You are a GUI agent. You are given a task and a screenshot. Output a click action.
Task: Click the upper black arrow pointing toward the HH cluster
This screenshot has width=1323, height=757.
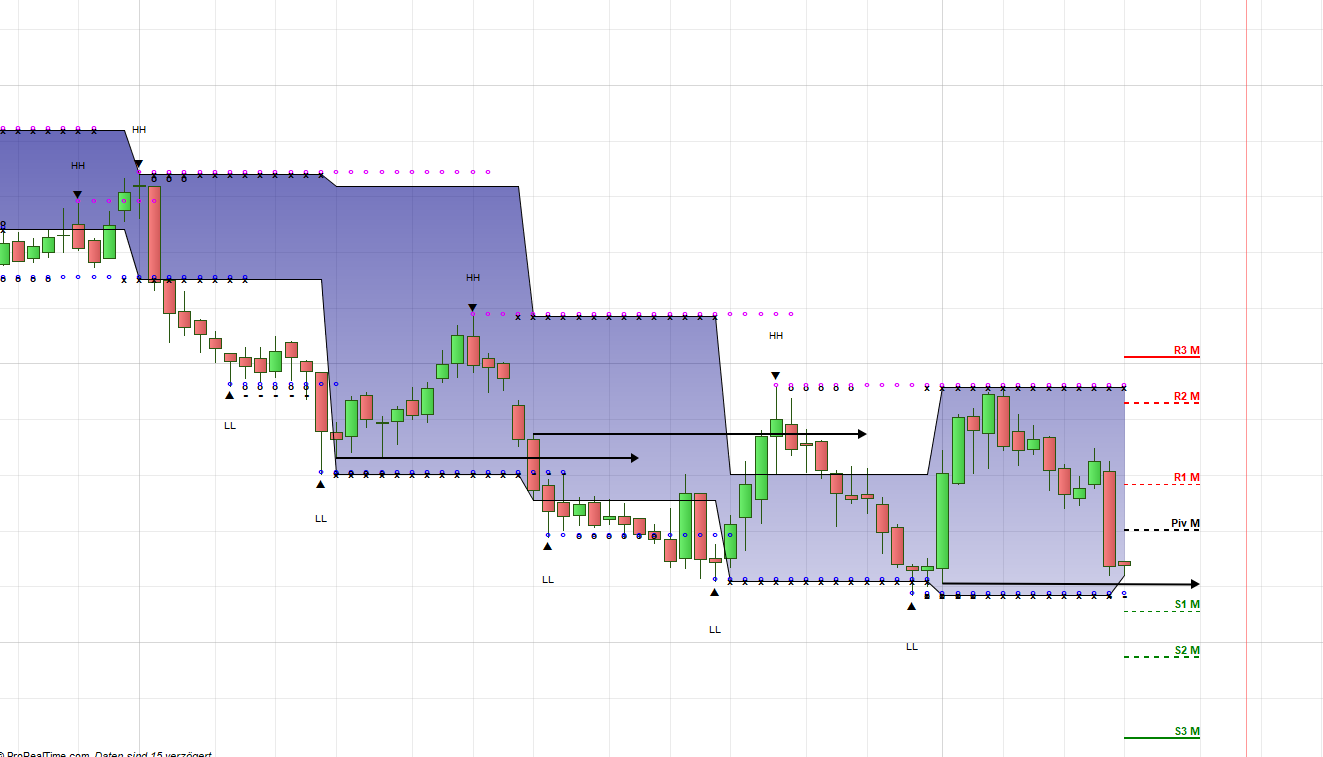click(x=700, y=433)
